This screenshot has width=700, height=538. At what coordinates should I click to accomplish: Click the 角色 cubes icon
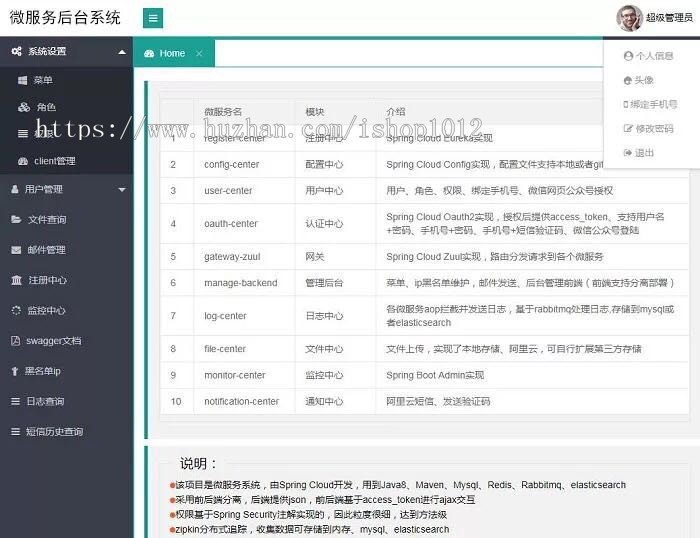[24, 107]
